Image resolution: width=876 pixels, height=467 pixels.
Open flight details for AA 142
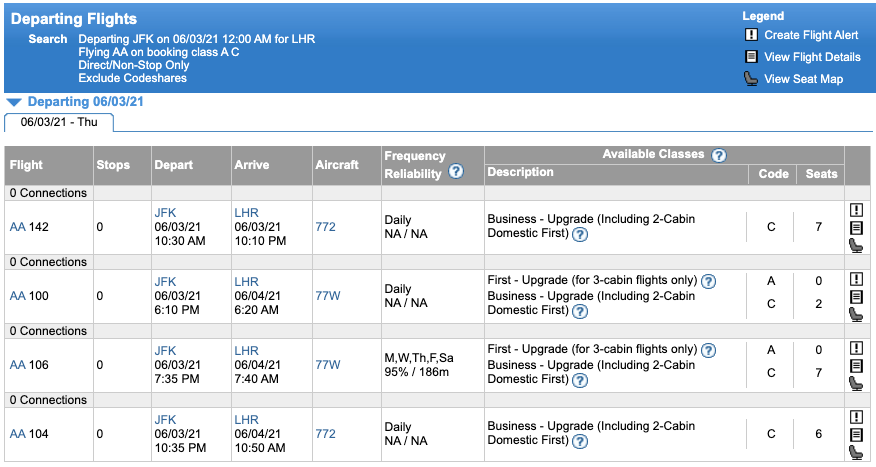(x=856, y=228)
